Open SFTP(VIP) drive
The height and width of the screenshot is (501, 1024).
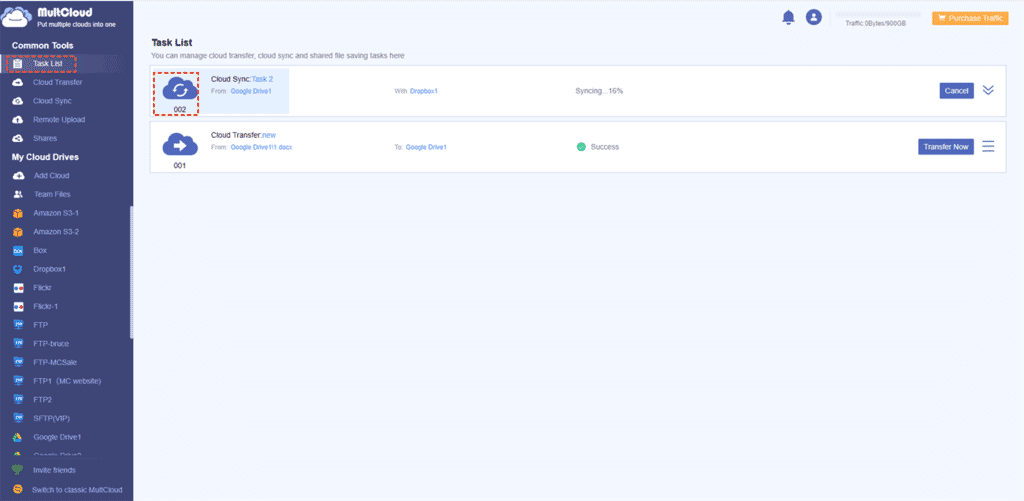[x=52, y=418]
